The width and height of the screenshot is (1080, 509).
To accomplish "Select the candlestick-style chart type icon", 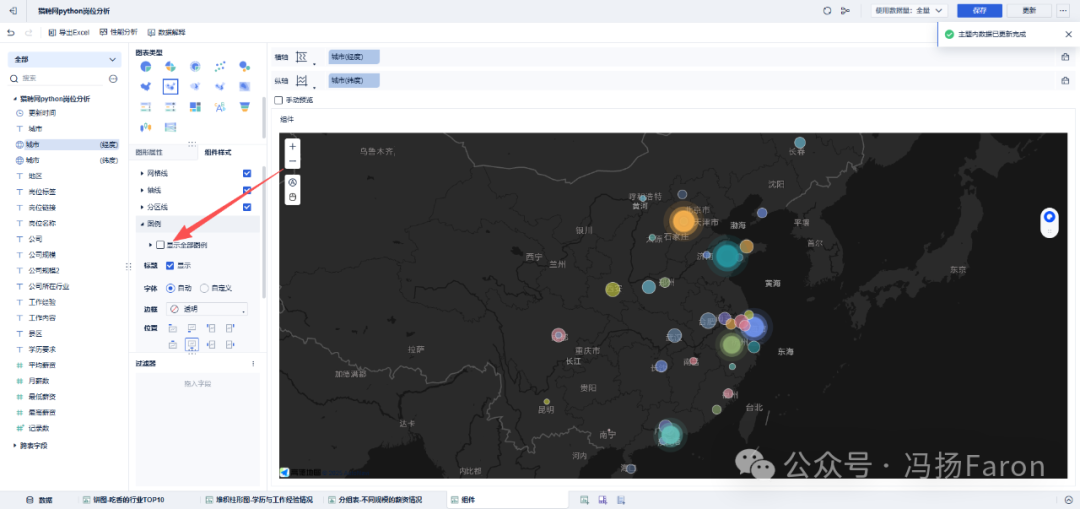I will tap(146, 127).
